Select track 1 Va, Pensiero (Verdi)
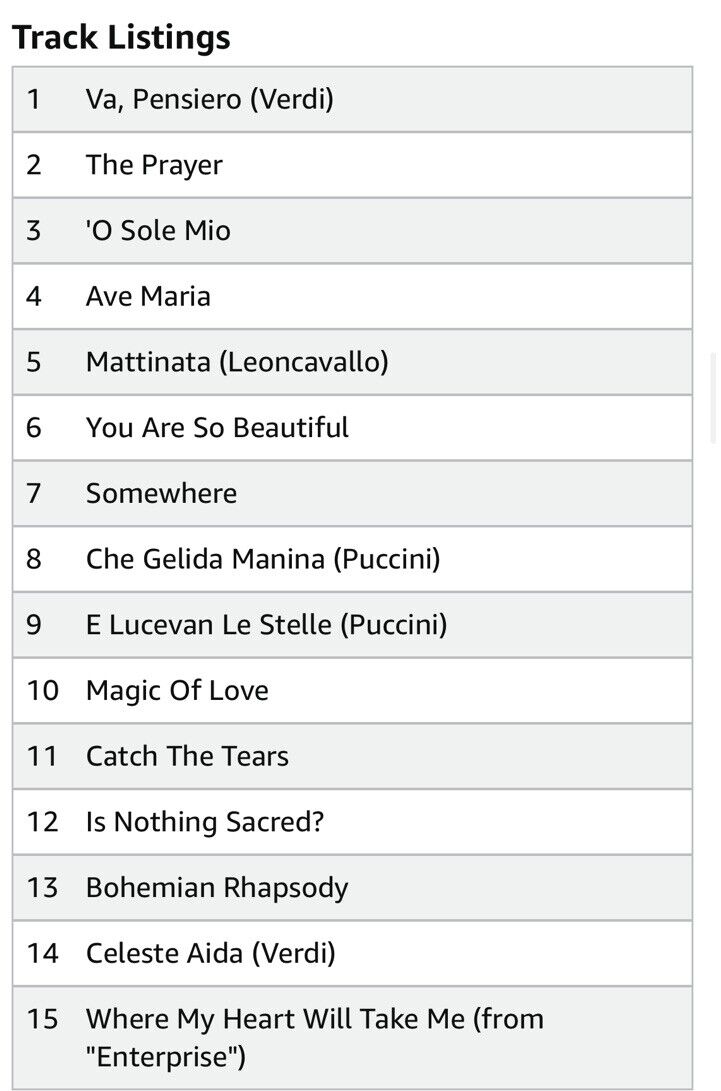 (352, 99)
